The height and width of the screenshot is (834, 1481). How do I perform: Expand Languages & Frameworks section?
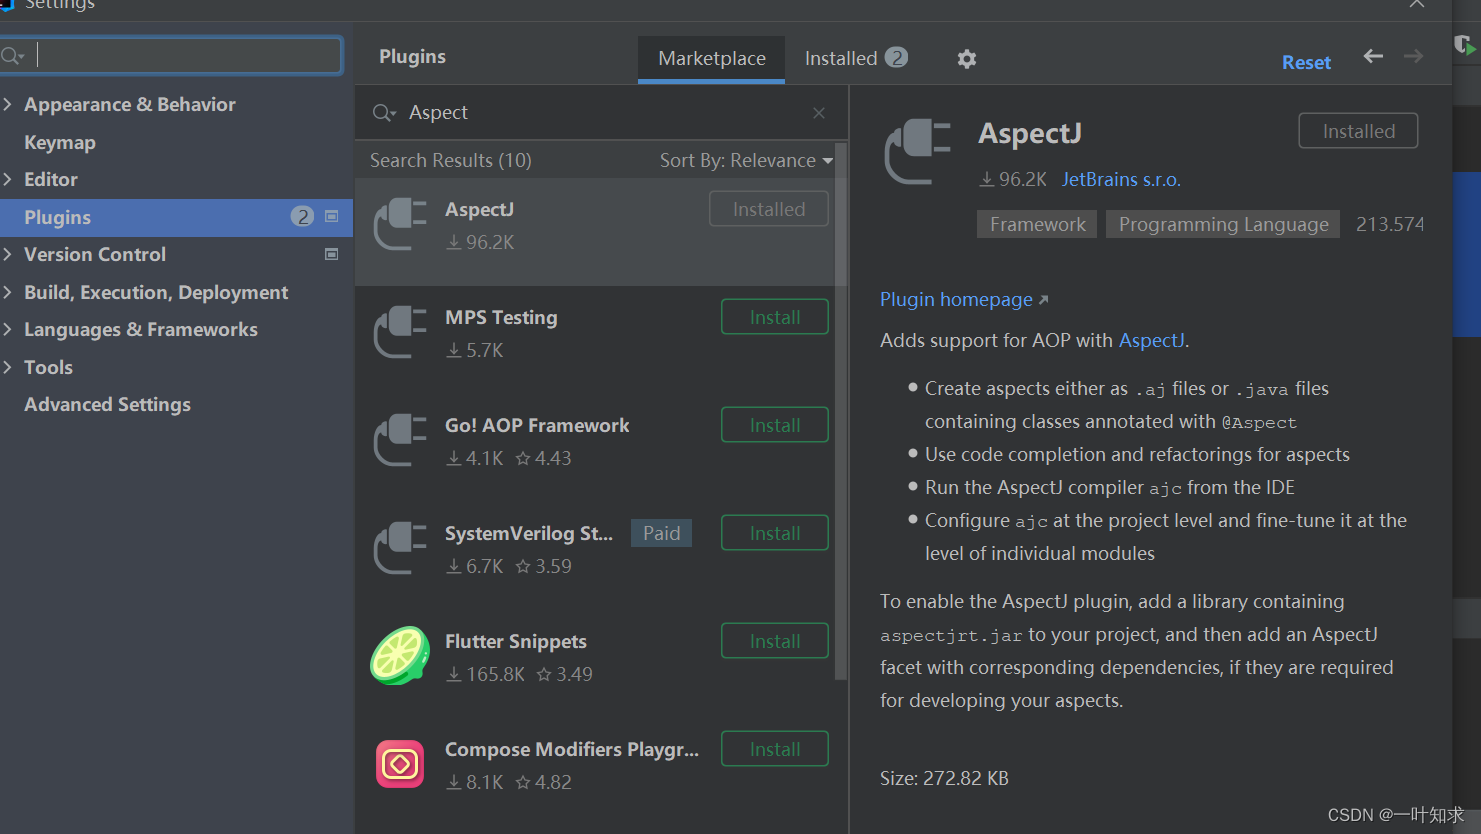8,329
